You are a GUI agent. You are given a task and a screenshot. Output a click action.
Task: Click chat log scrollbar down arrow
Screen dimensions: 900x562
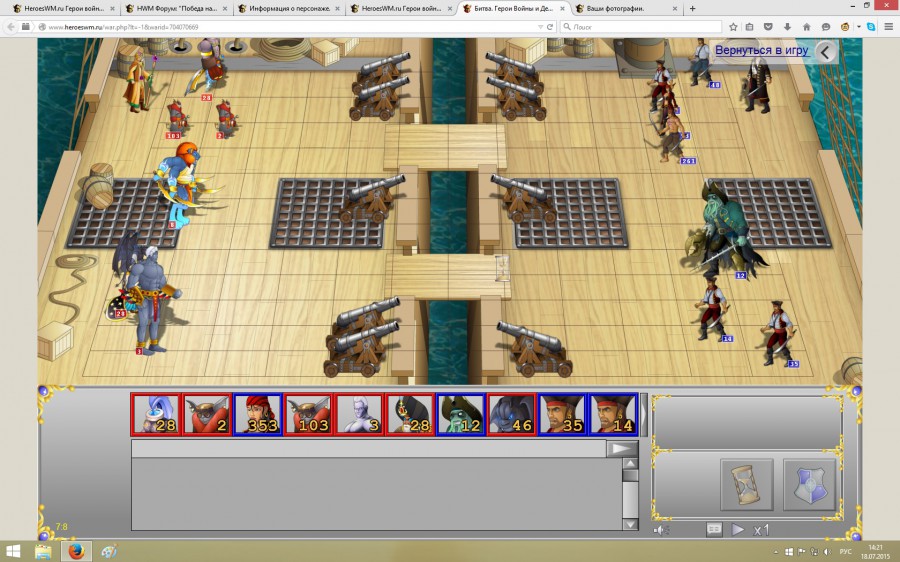[630, 524]
